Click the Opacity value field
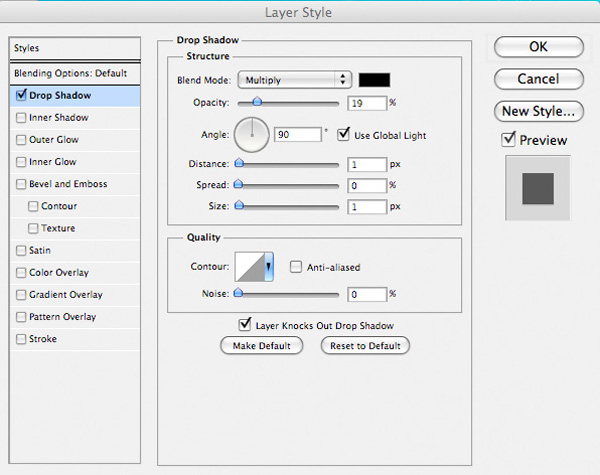This screenshot has height=475, width=600. [367, 103]
